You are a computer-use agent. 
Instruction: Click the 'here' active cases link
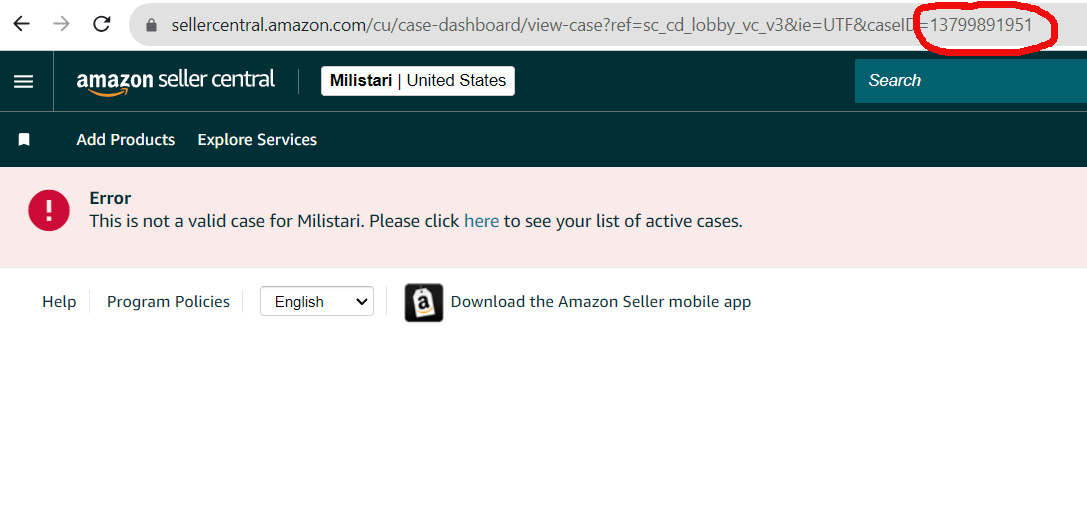pos(481,221)
